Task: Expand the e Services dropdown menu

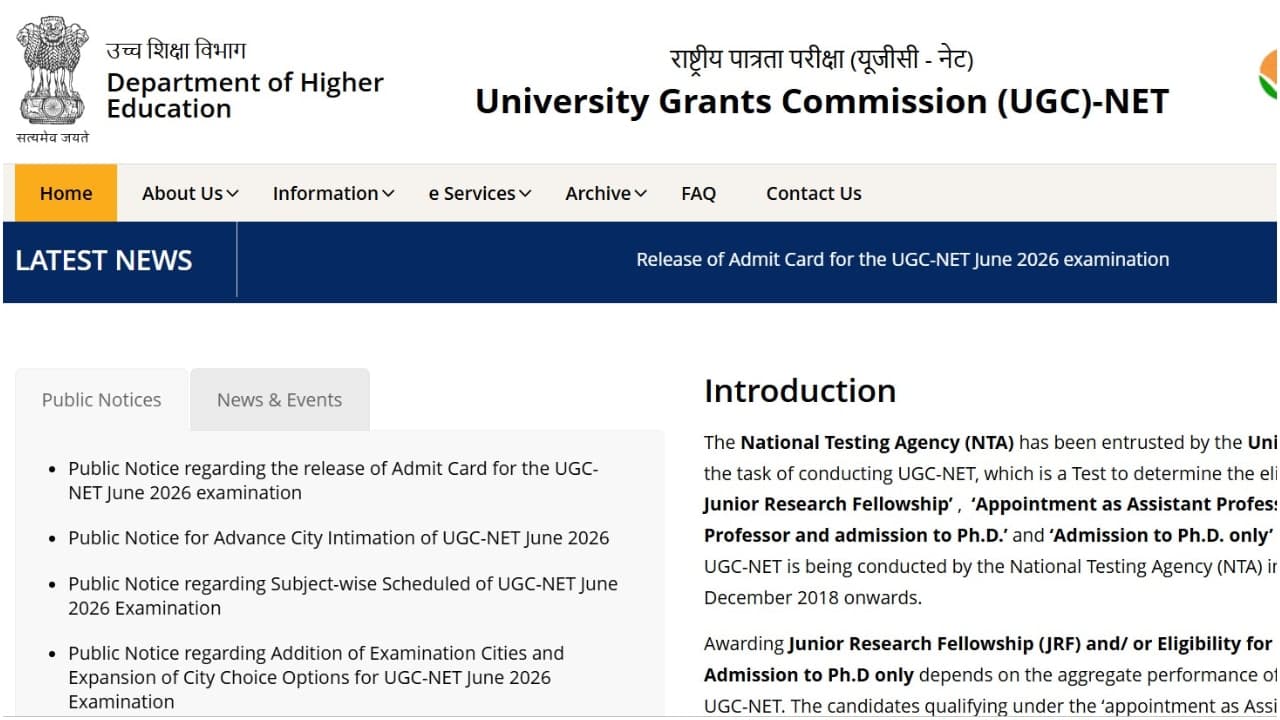Action: click(x=480, y=194)
